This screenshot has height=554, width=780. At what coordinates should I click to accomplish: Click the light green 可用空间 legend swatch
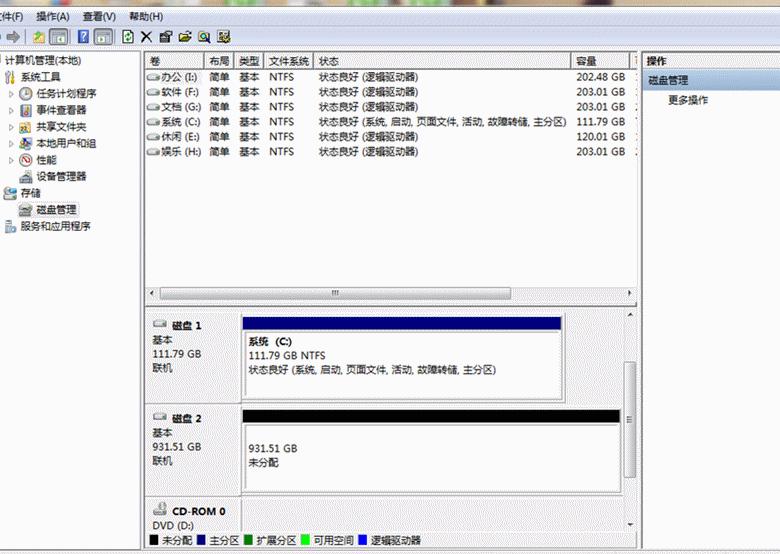coord(305,540)
